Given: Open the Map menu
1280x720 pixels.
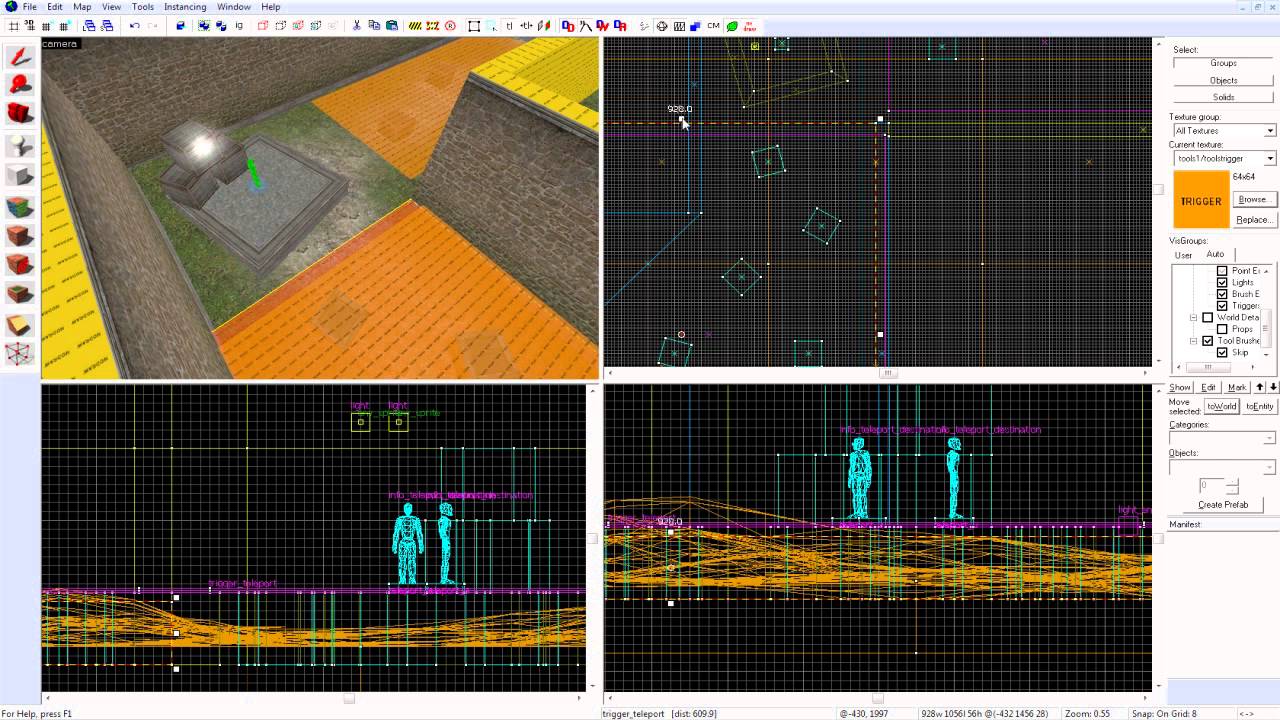Looking at the screenshot, I should tap(82, 7).
